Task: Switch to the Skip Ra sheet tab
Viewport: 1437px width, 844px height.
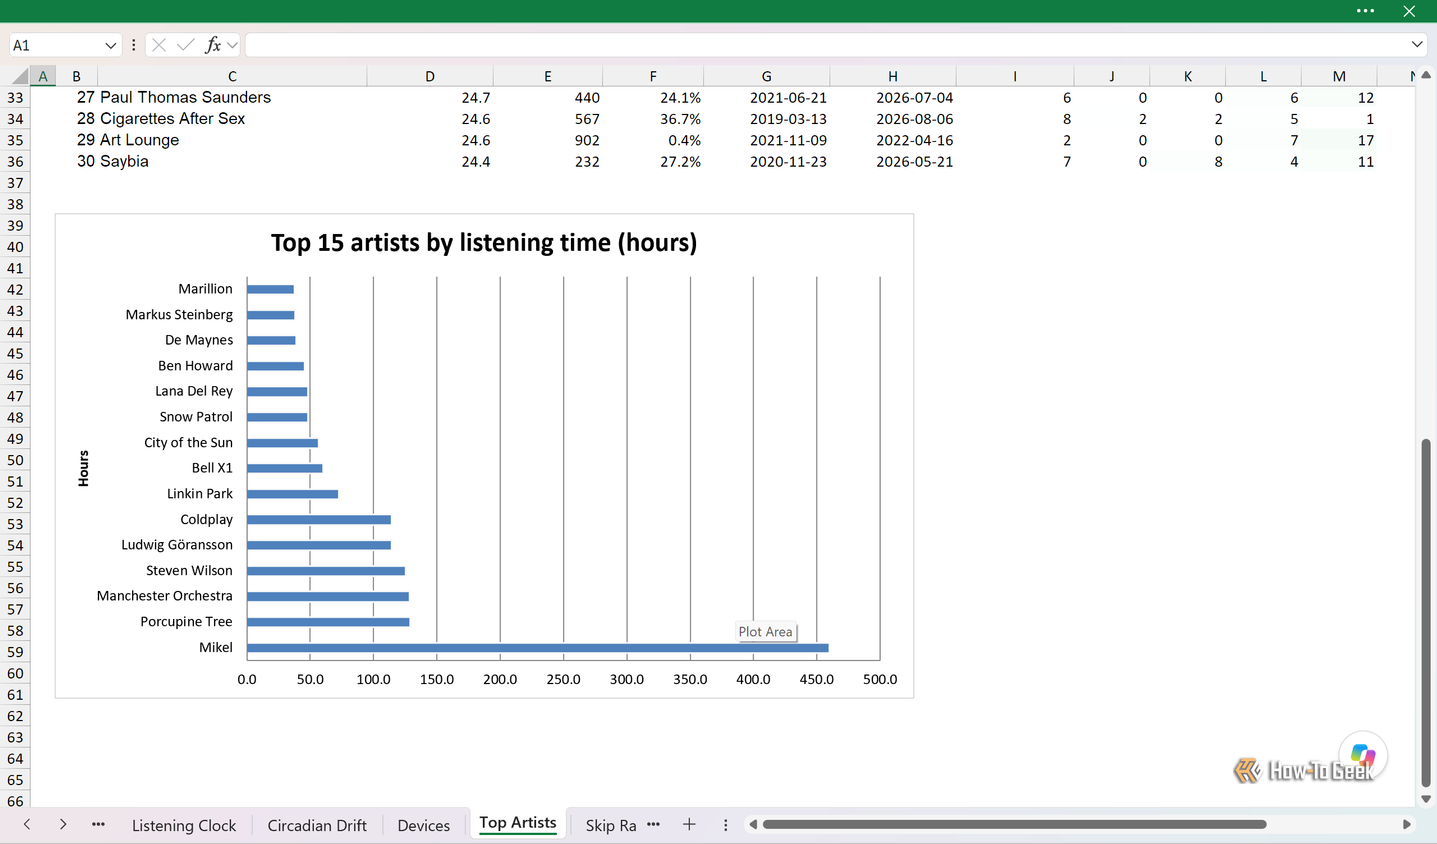Action: [x=611, y=825]
